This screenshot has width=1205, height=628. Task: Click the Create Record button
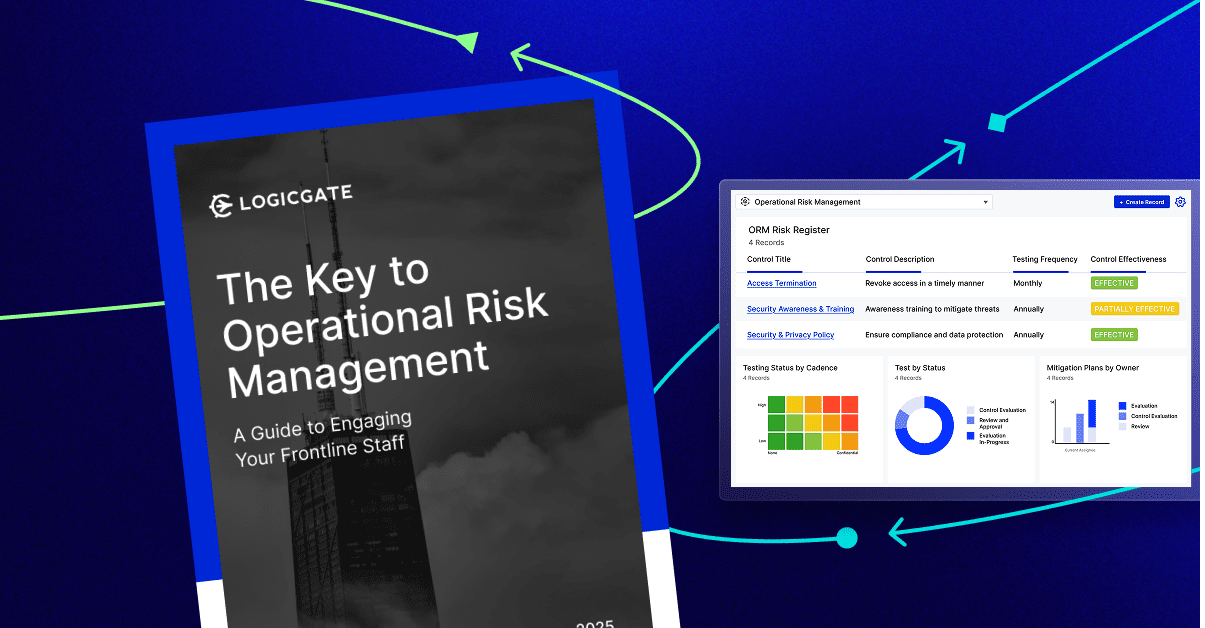click(1141, 201)
